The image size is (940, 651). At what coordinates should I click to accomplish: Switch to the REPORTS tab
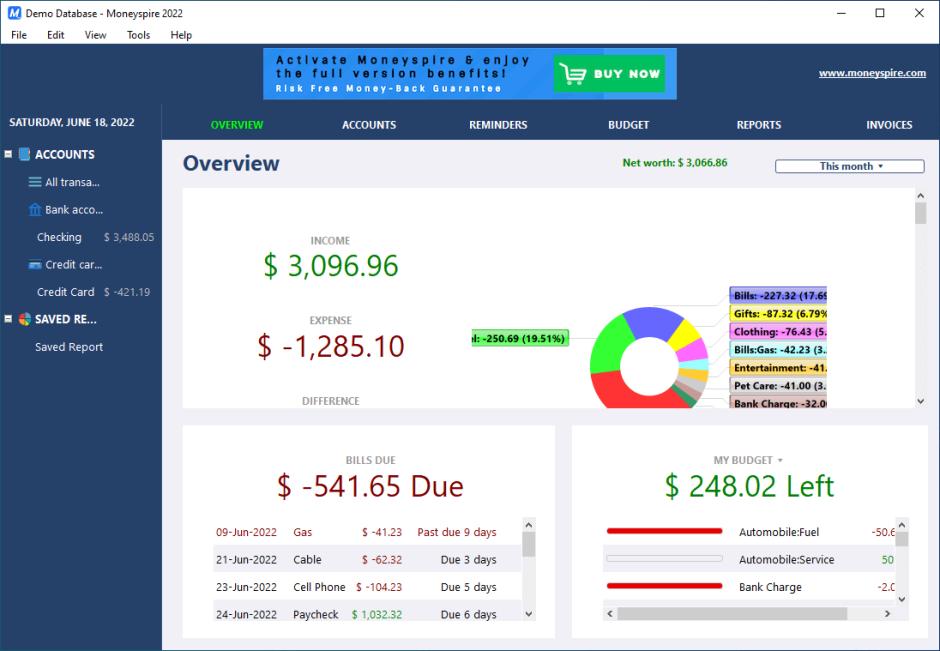[x=758, y=125]
